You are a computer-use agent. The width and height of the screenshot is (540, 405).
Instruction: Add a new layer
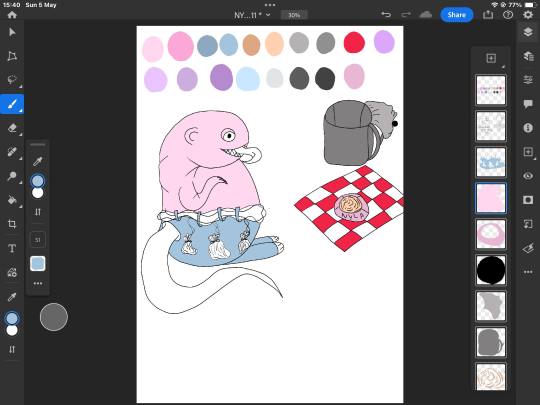click(x=491, y=58)
